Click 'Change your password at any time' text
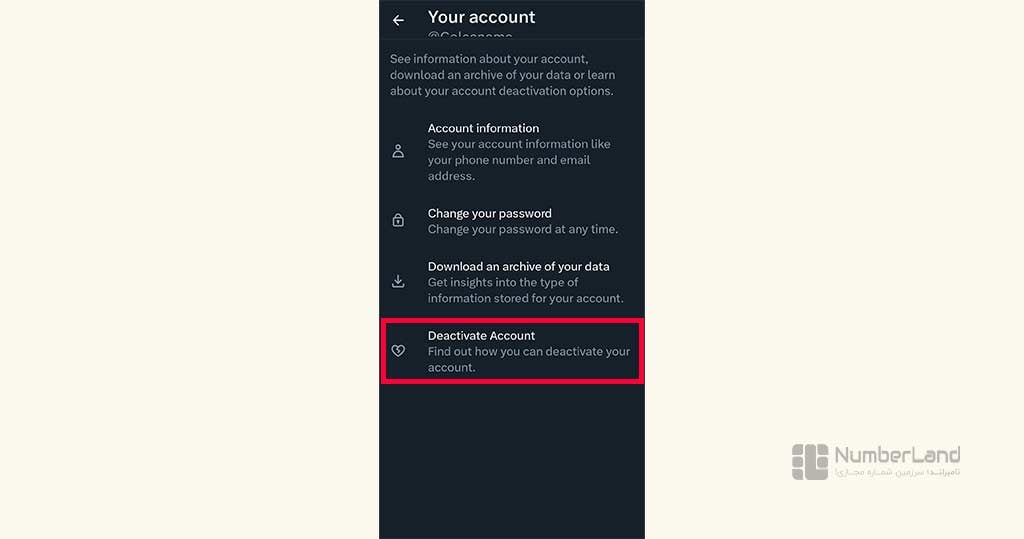1024x539 pixels. tap(522, 229)
